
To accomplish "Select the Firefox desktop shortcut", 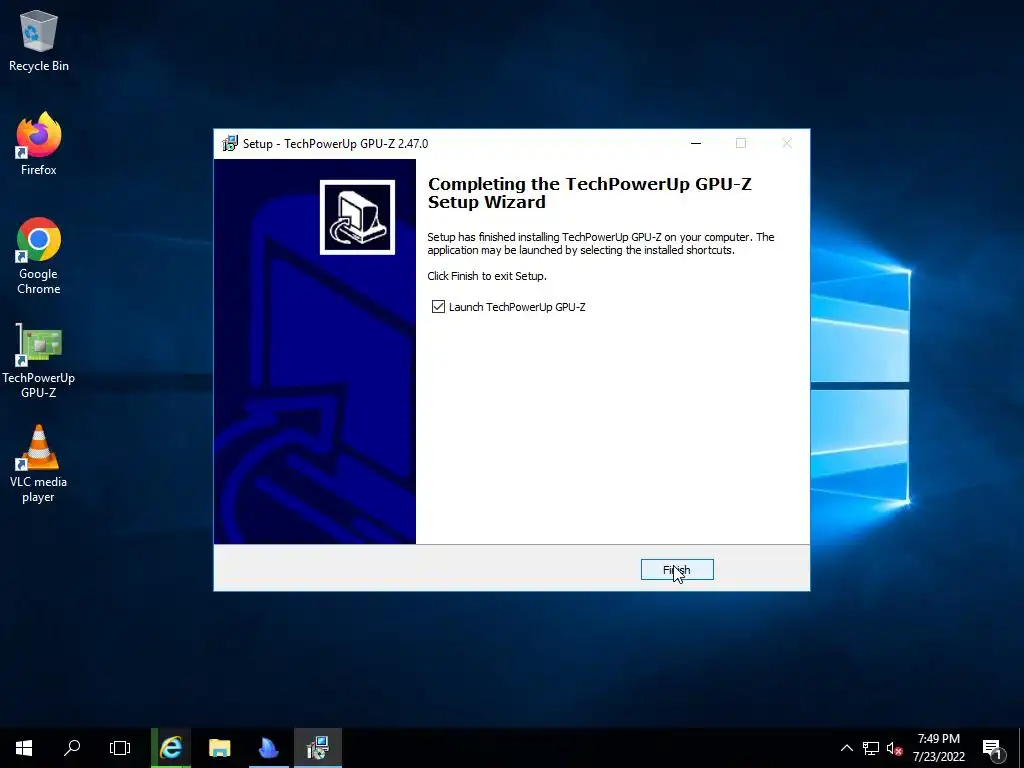I will 39,144.
